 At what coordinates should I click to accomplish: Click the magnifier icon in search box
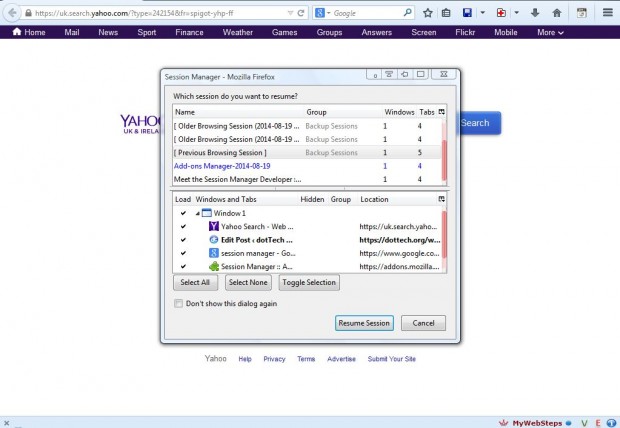[x=407, y=13]
